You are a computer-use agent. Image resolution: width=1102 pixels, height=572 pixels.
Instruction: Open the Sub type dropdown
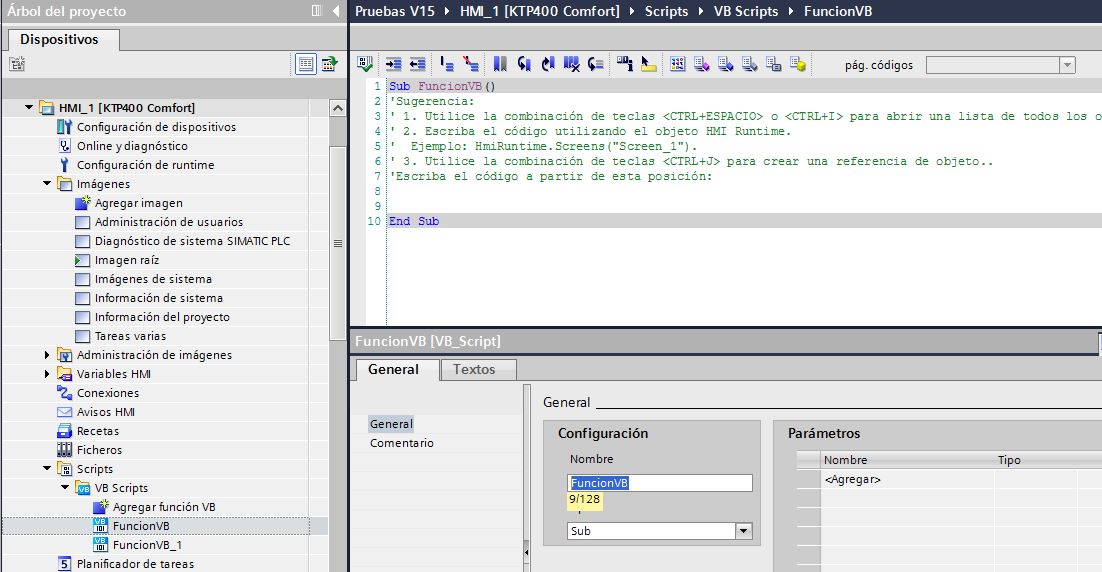pyautogui.click(x=744, y=531)
